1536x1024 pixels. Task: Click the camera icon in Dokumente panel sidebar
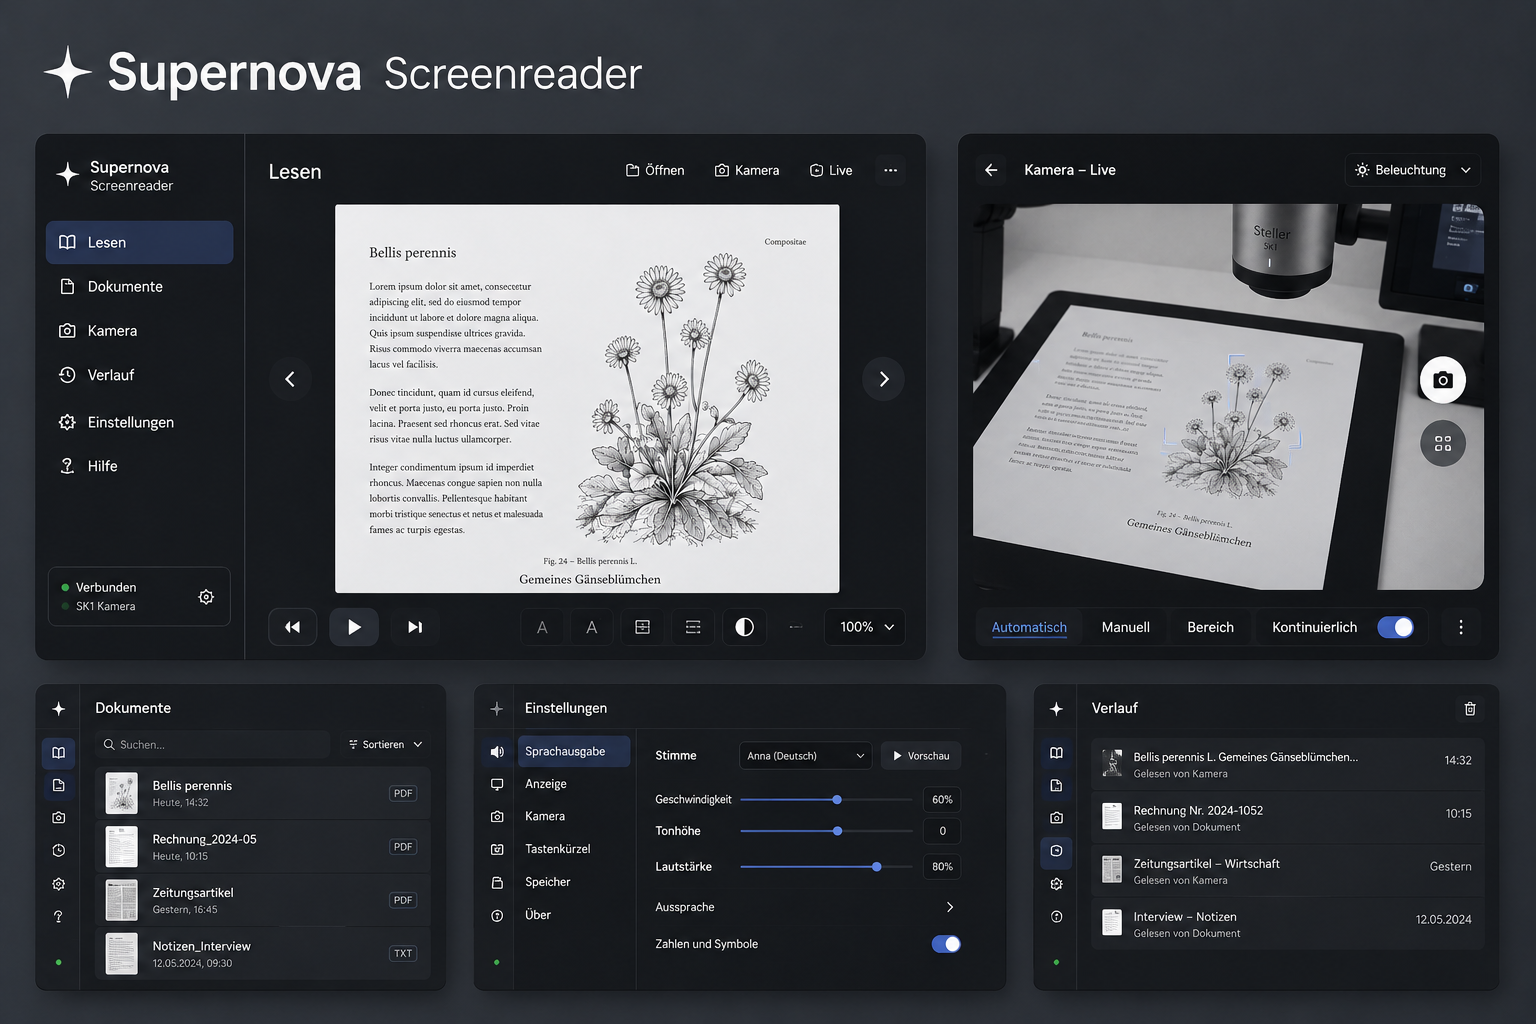point(59,818)
